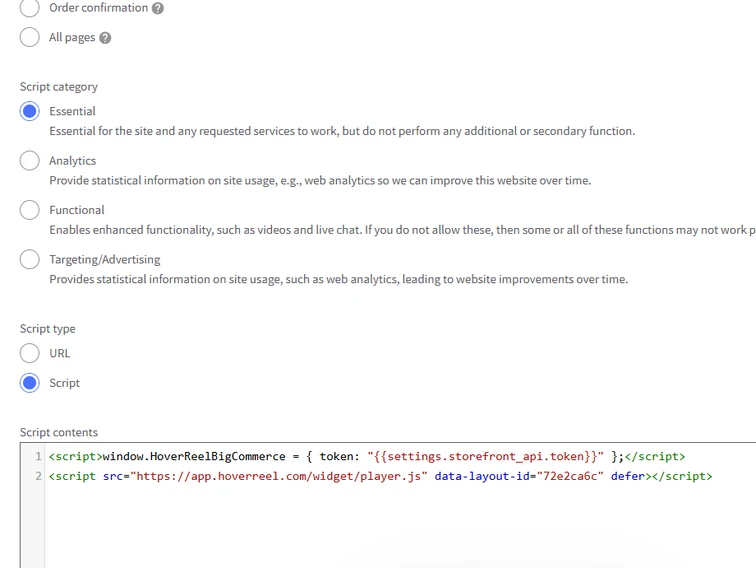Choose the Functional script category
756x568 pixels.
(x=29, y=210)
